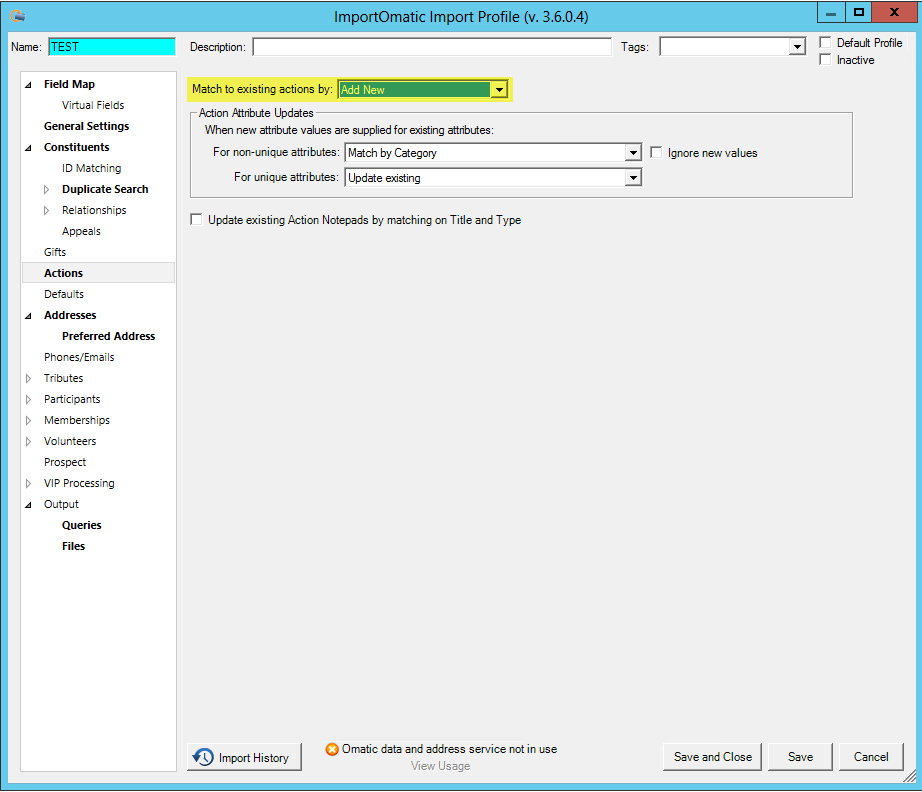Check the Ignore new values box
This screenshot has height=792, width=922.
pos(656,152)
